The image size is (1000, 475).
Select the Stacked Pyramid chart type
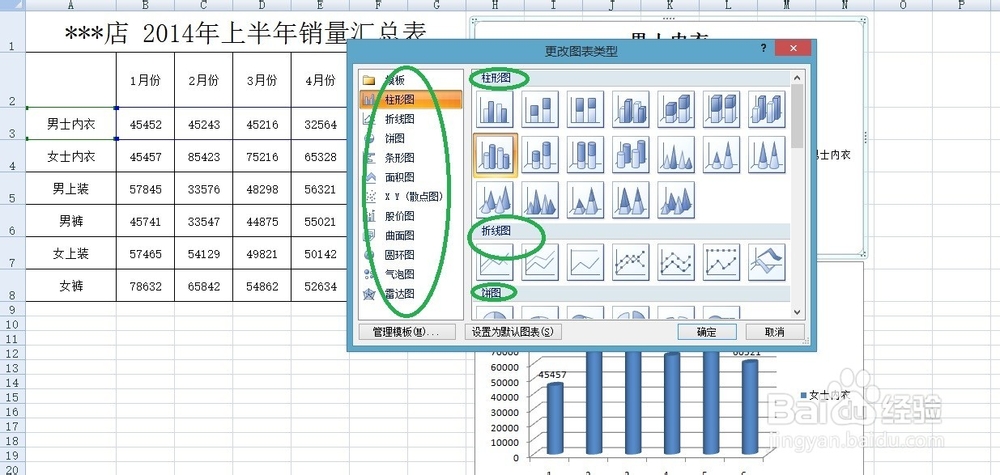point(585,200)
